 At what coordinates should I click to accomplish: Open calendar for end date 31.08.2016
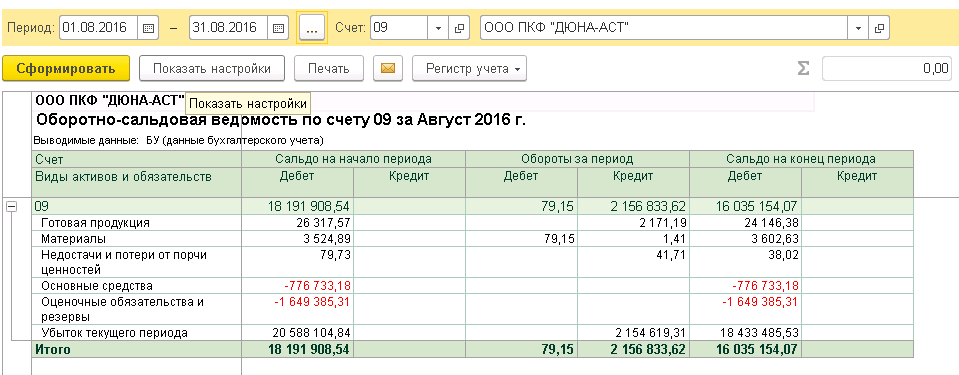coord(278,28)
